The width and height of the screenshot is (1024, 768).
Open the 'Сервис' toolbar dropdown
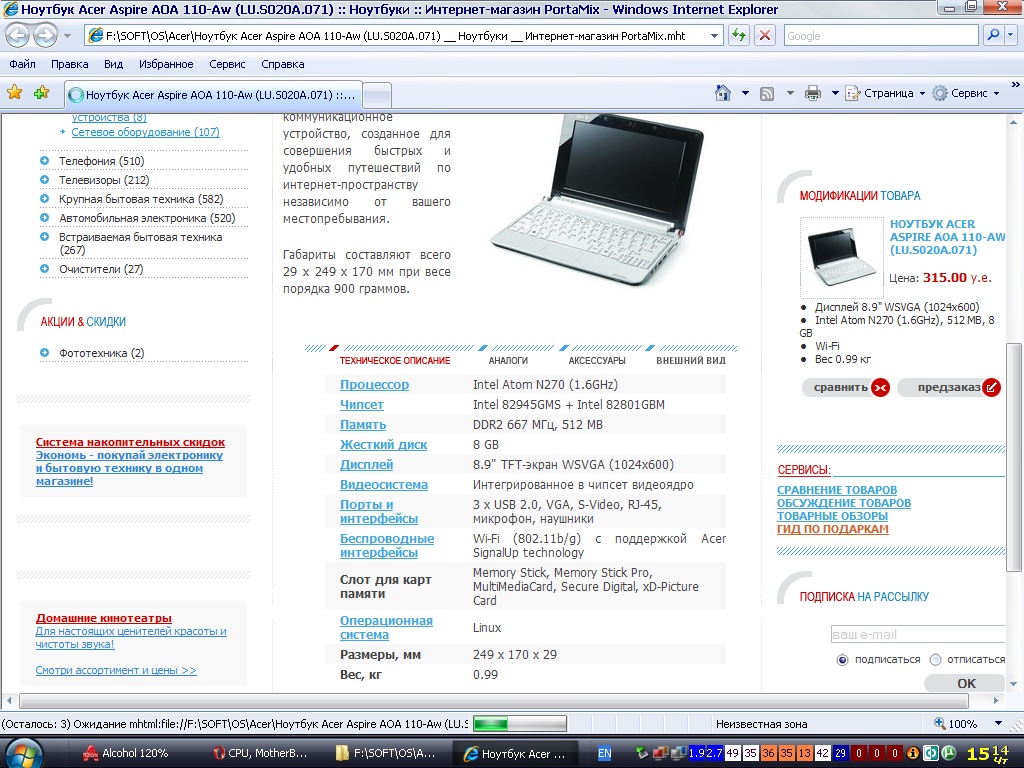(x=966, y=93)
